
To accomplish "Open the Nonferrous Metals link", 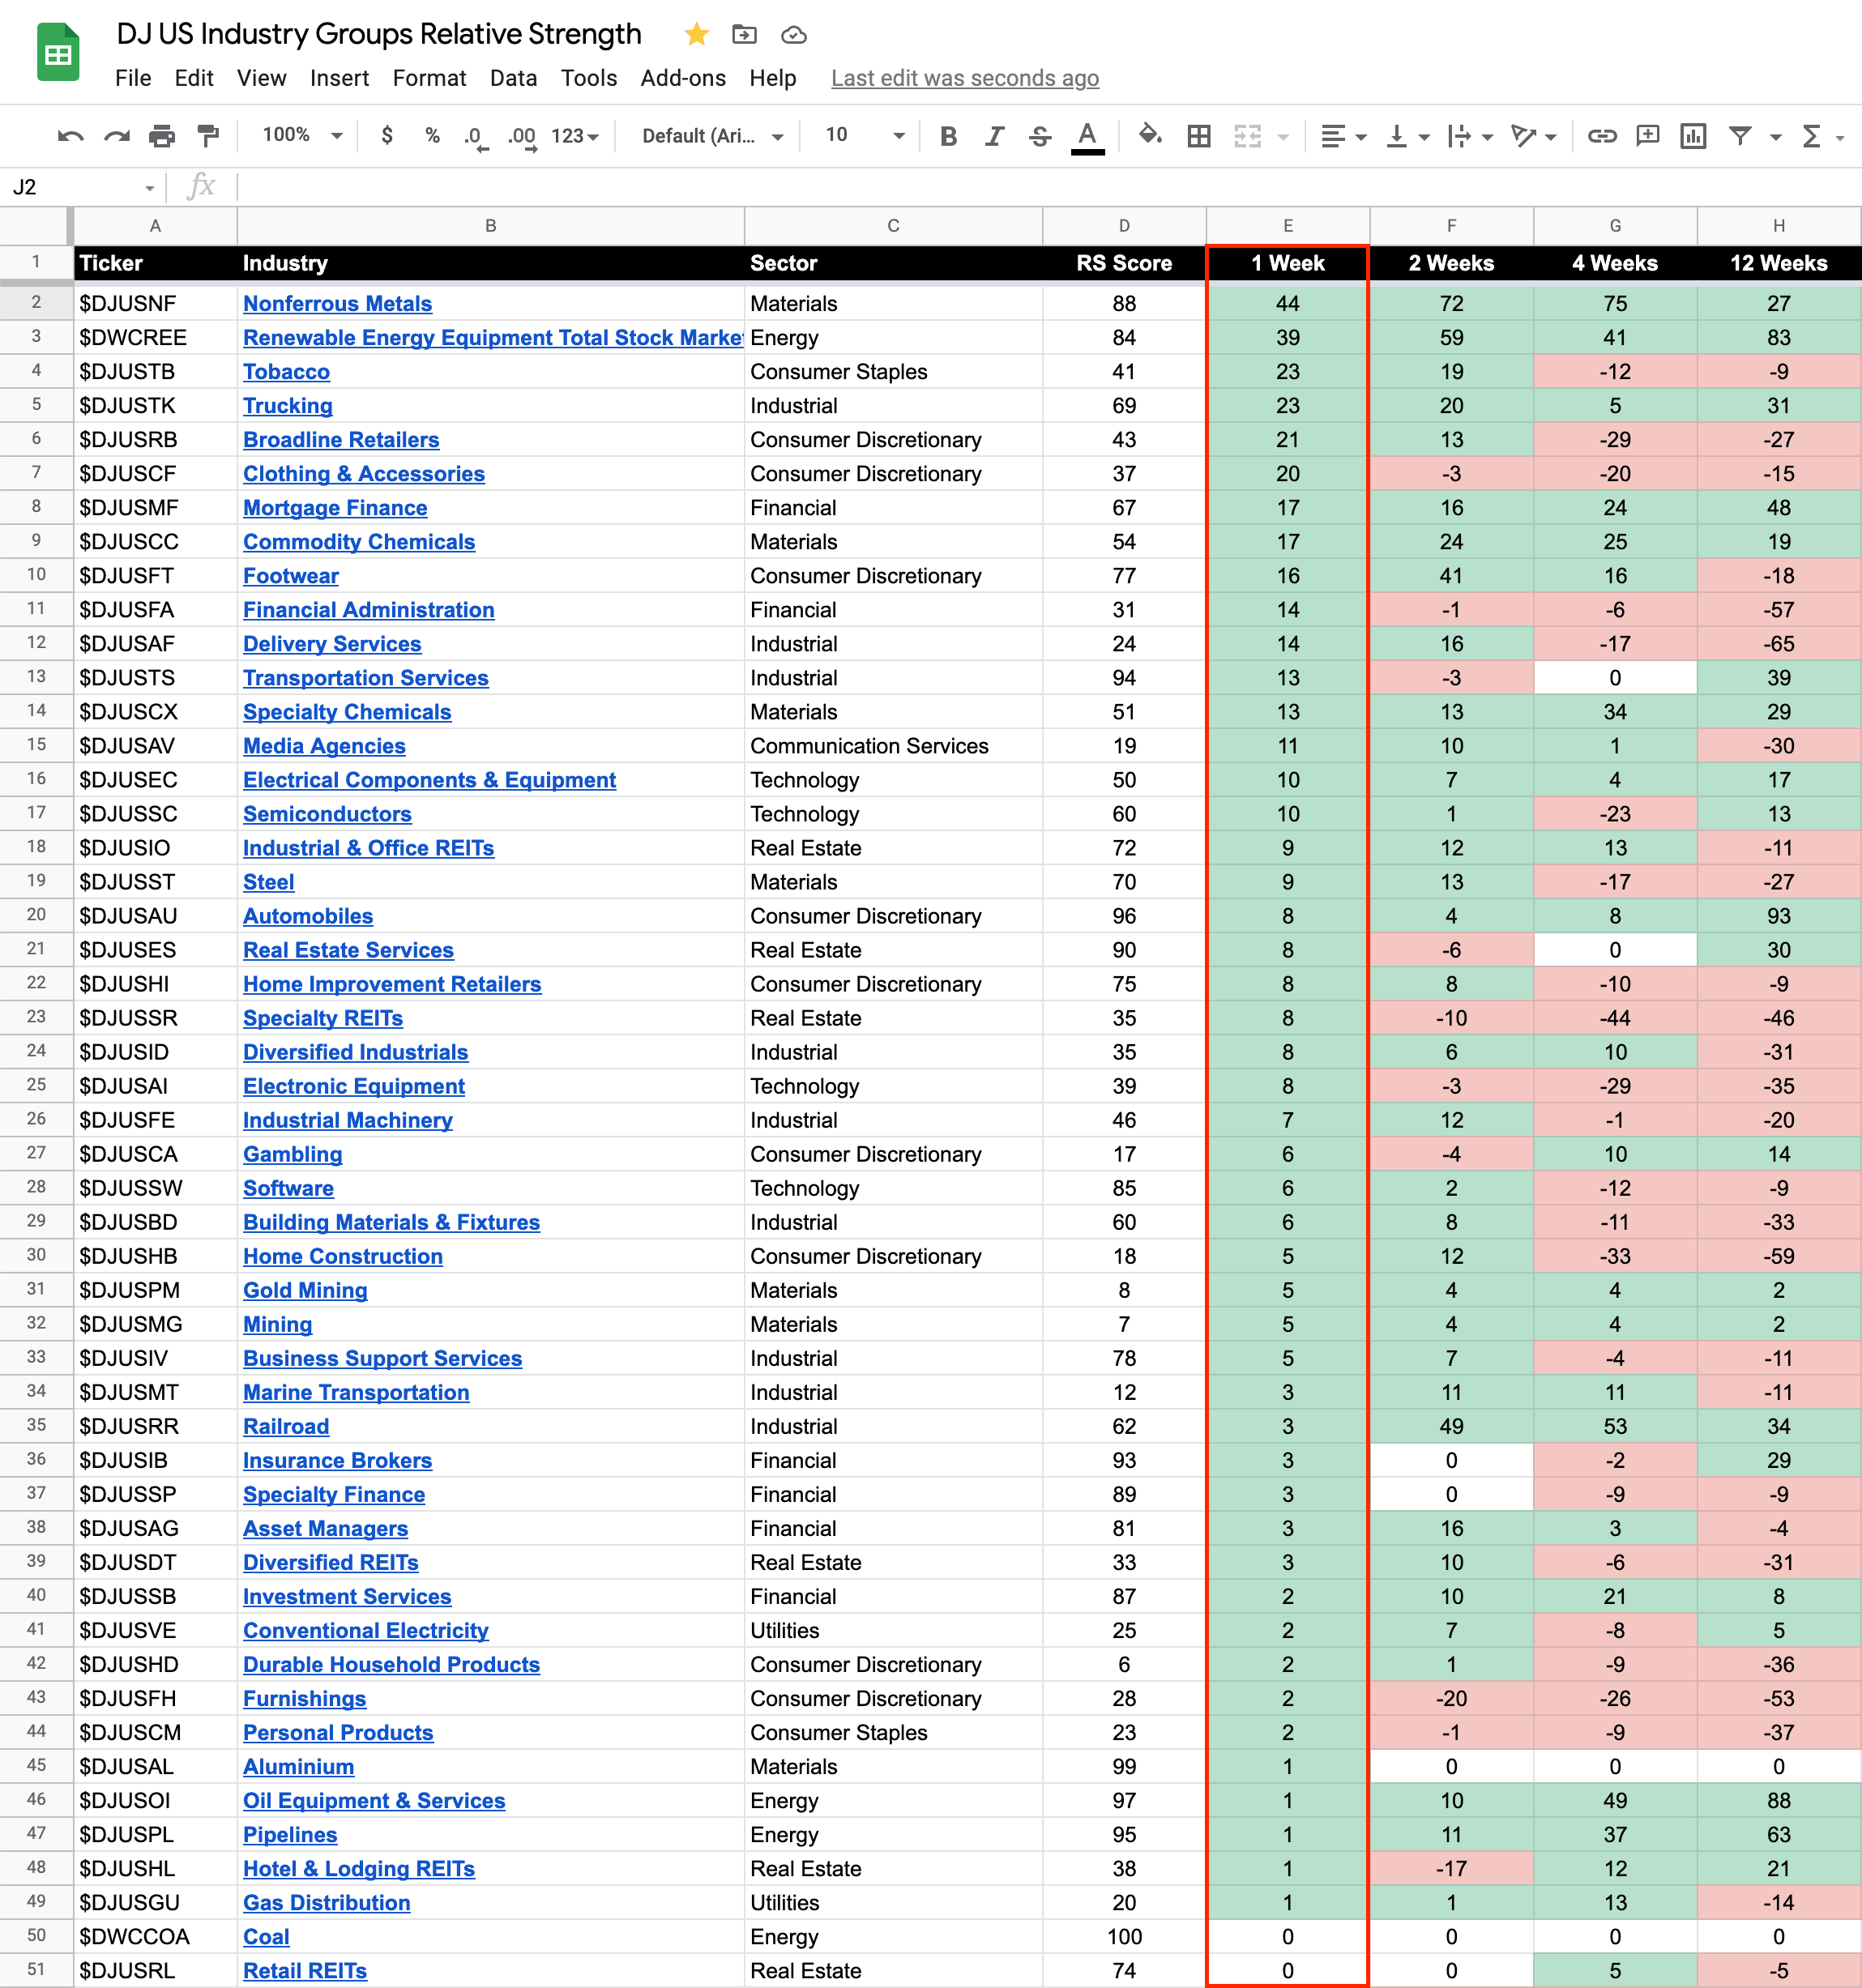I will click(337, 303).
